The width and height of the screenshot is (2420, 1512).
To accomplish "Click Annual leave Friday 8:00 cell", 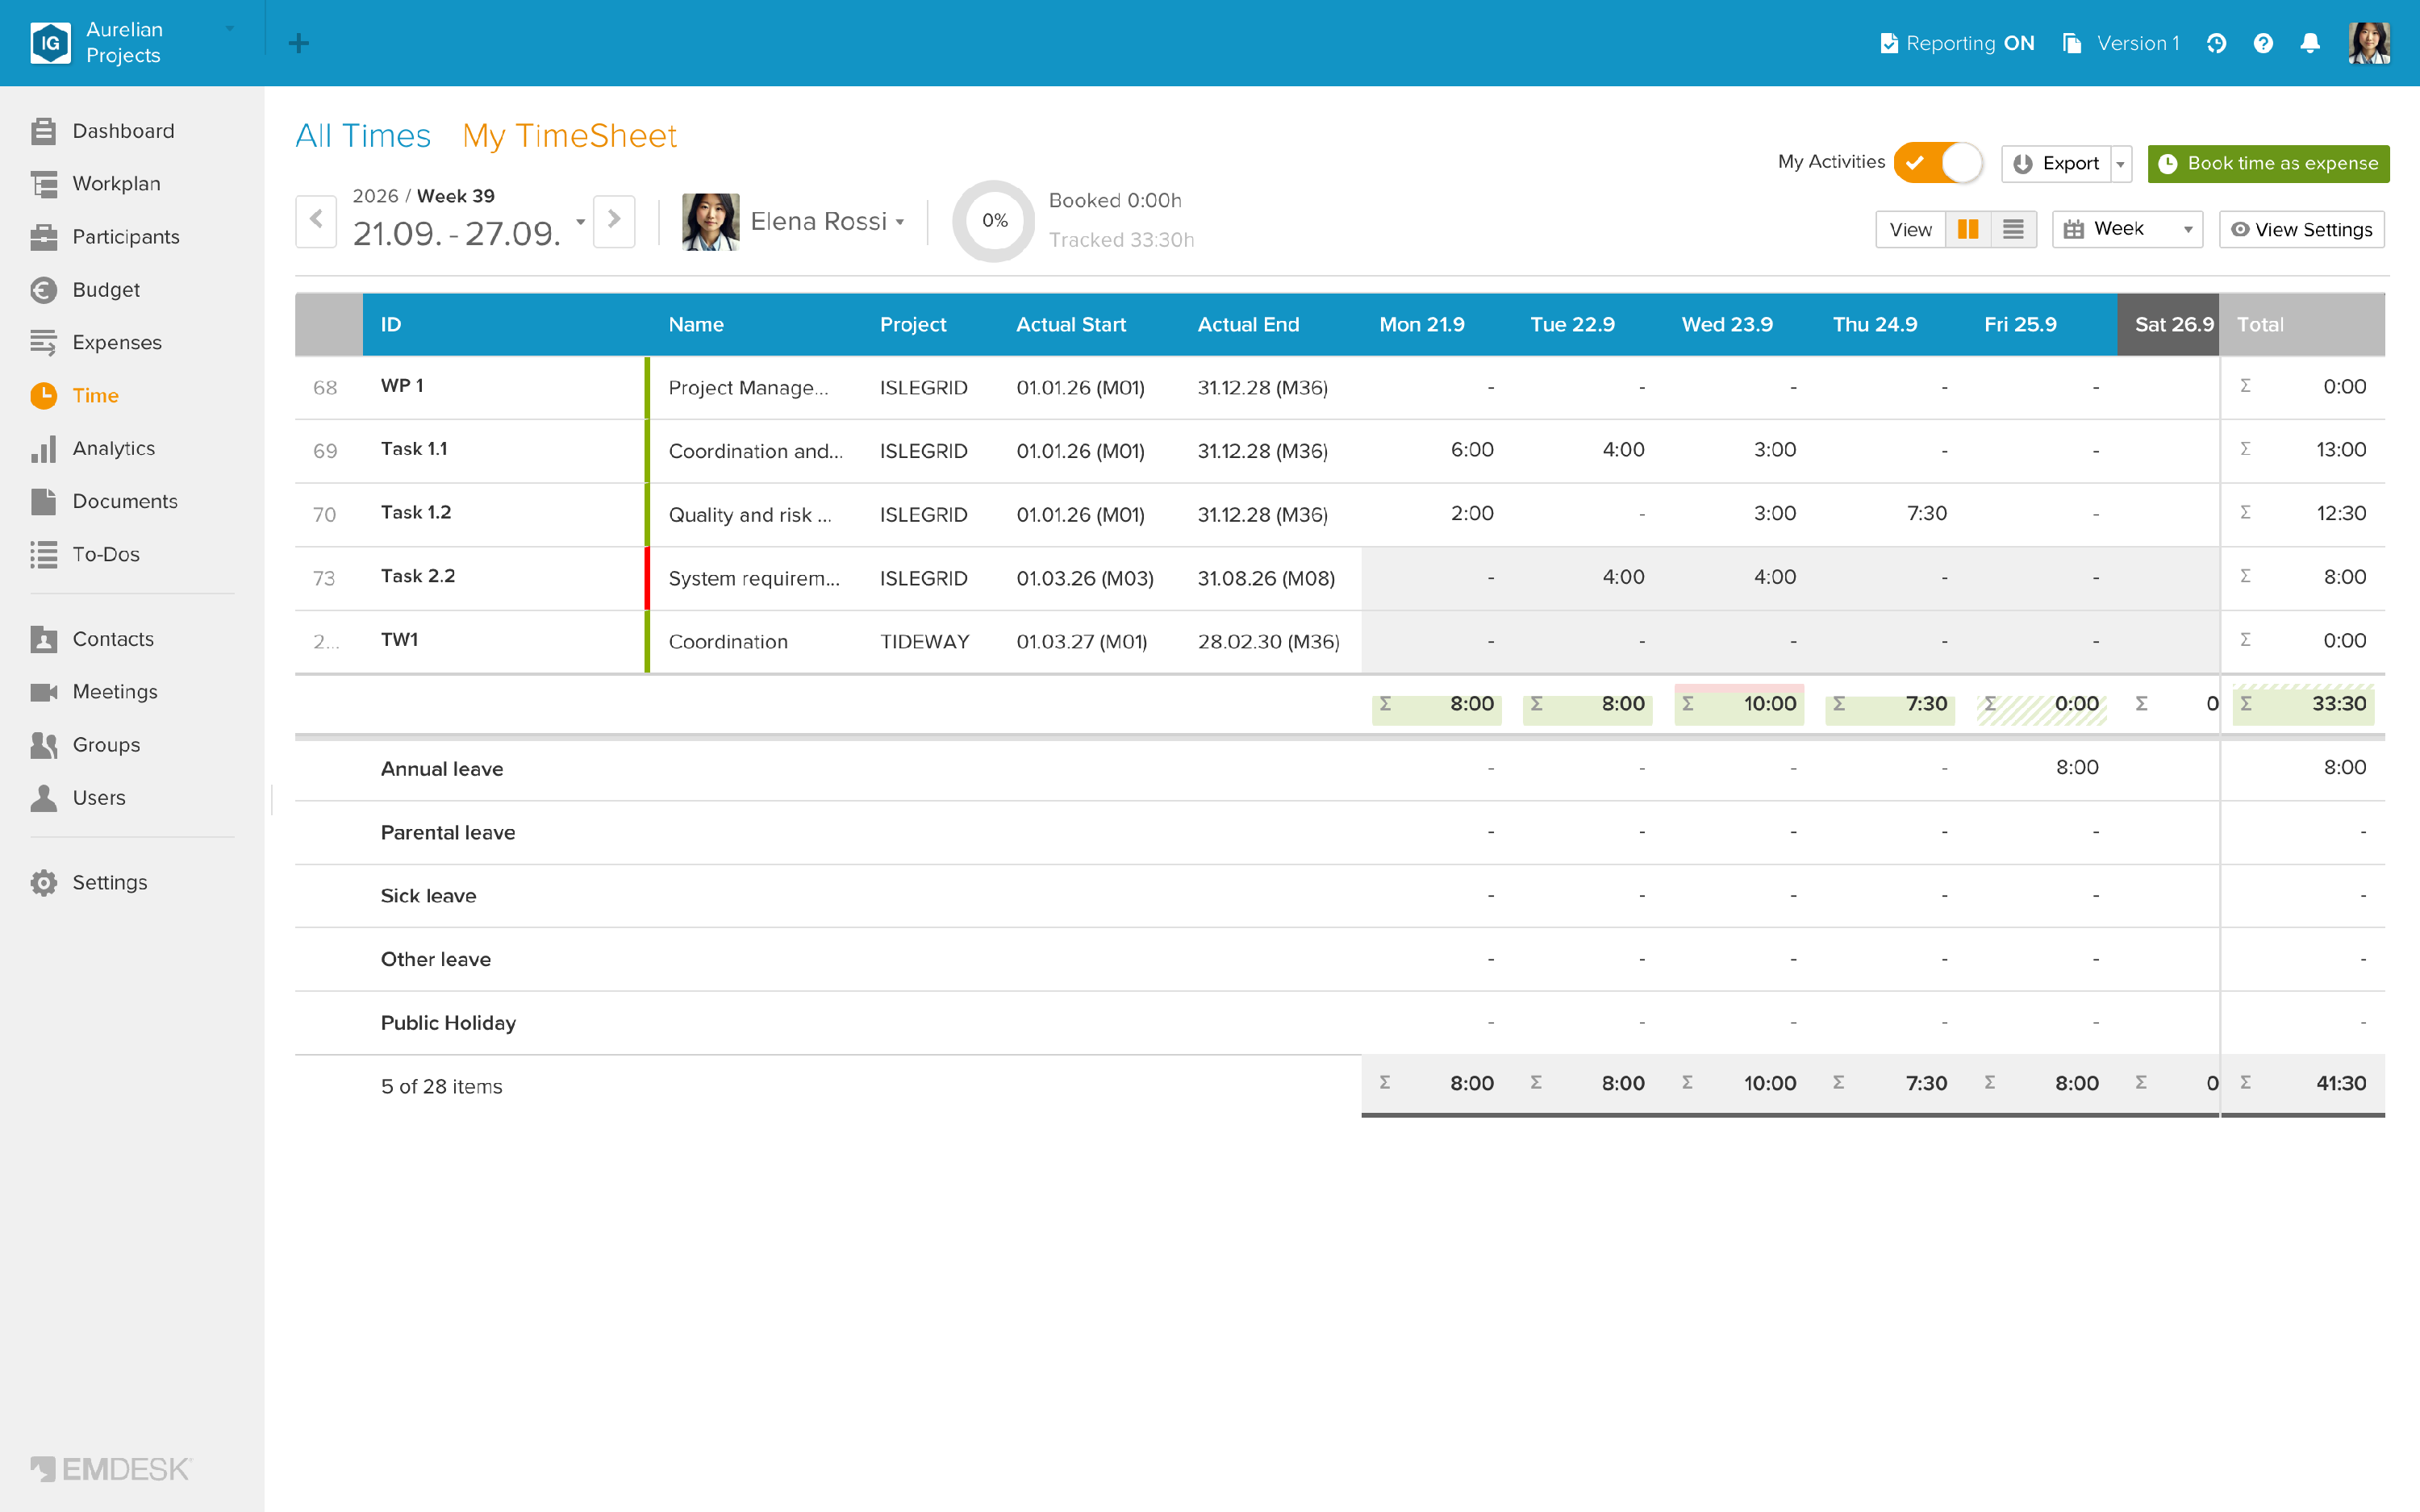I will pyautogui.click(x=2042, y=768).
